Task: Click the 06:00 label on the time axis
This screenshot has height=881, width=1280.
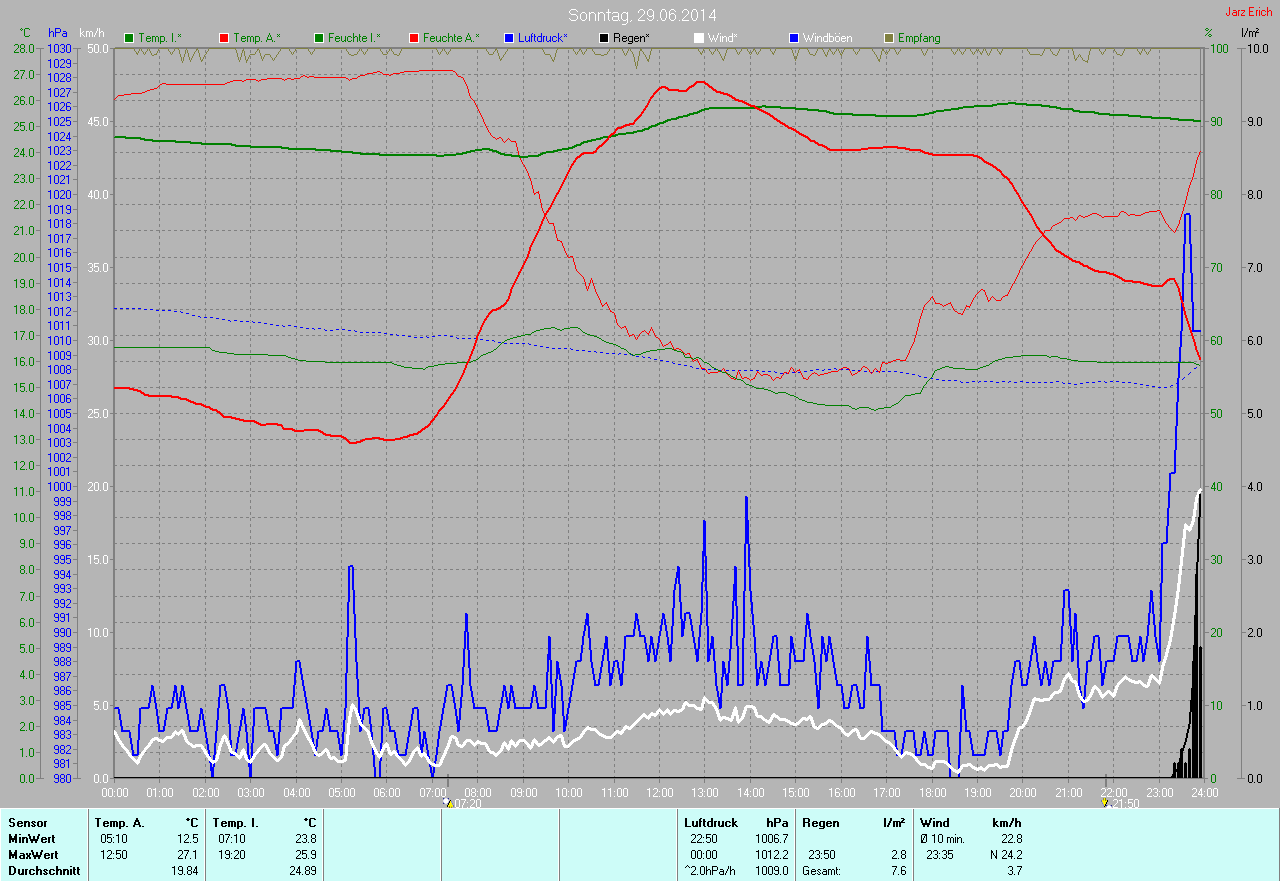Action: (x=386, y=792)
